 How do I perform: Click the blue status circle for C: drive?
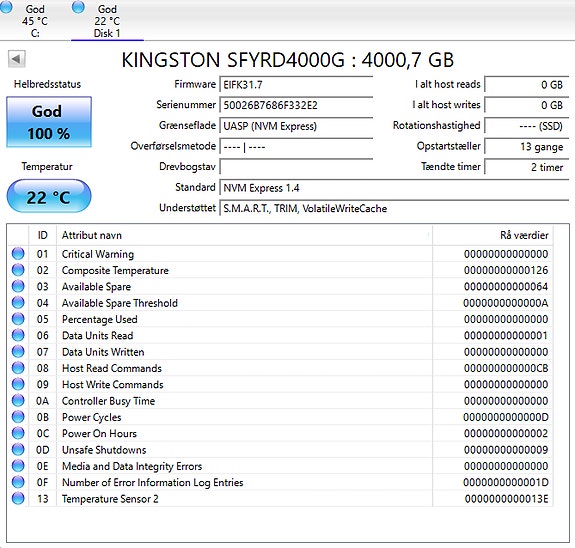(x=6, y=7)
